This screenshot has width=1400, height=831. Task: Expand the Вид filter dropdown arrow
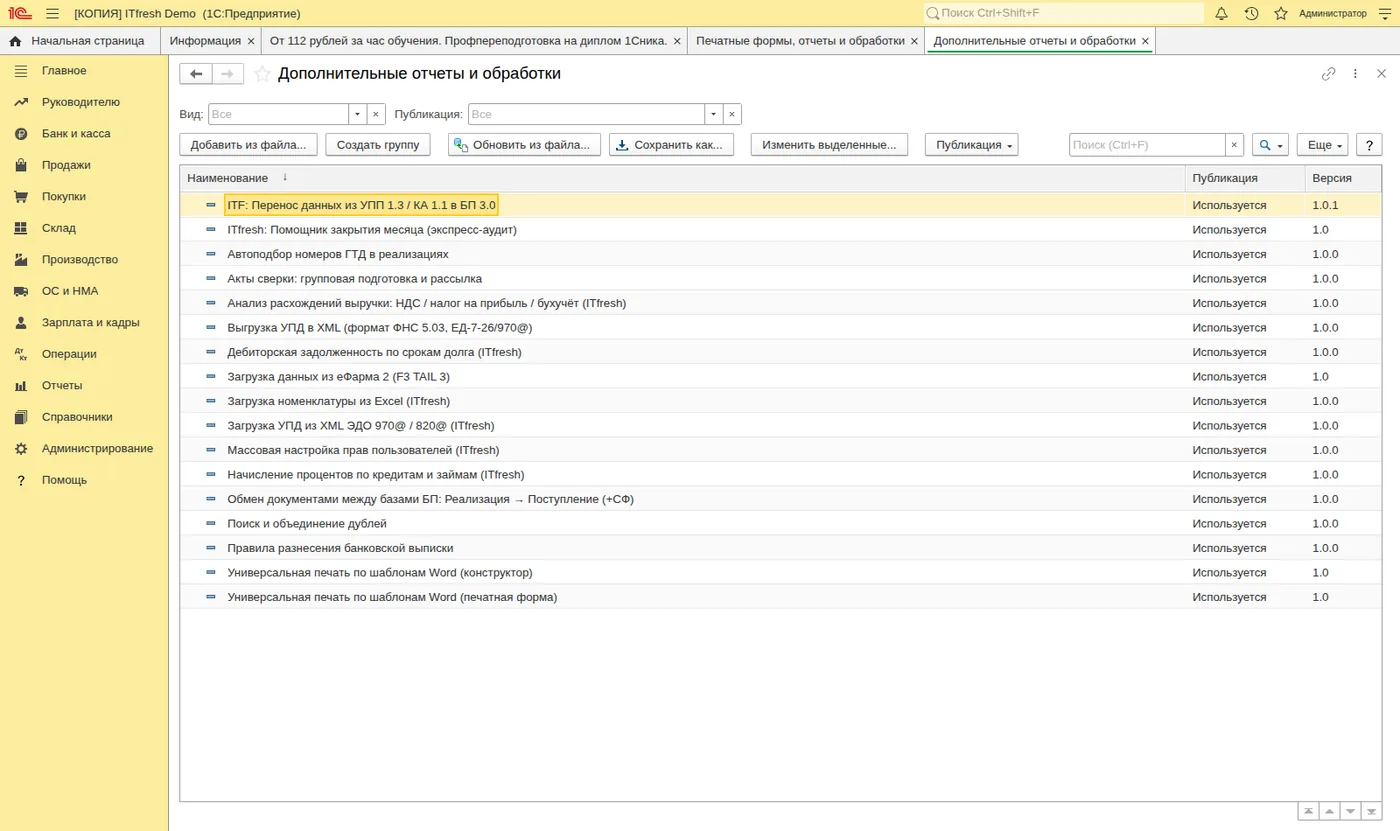pos(358,114)
